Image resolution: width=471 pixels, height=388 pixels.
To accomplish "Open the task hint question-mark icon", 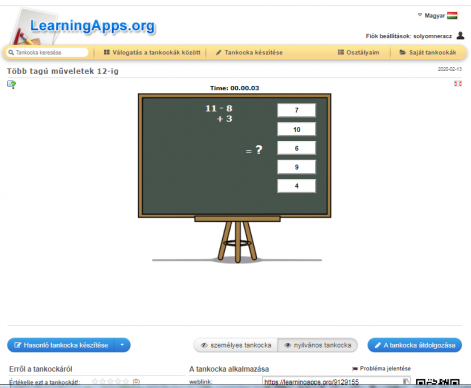I will (12, 84).
